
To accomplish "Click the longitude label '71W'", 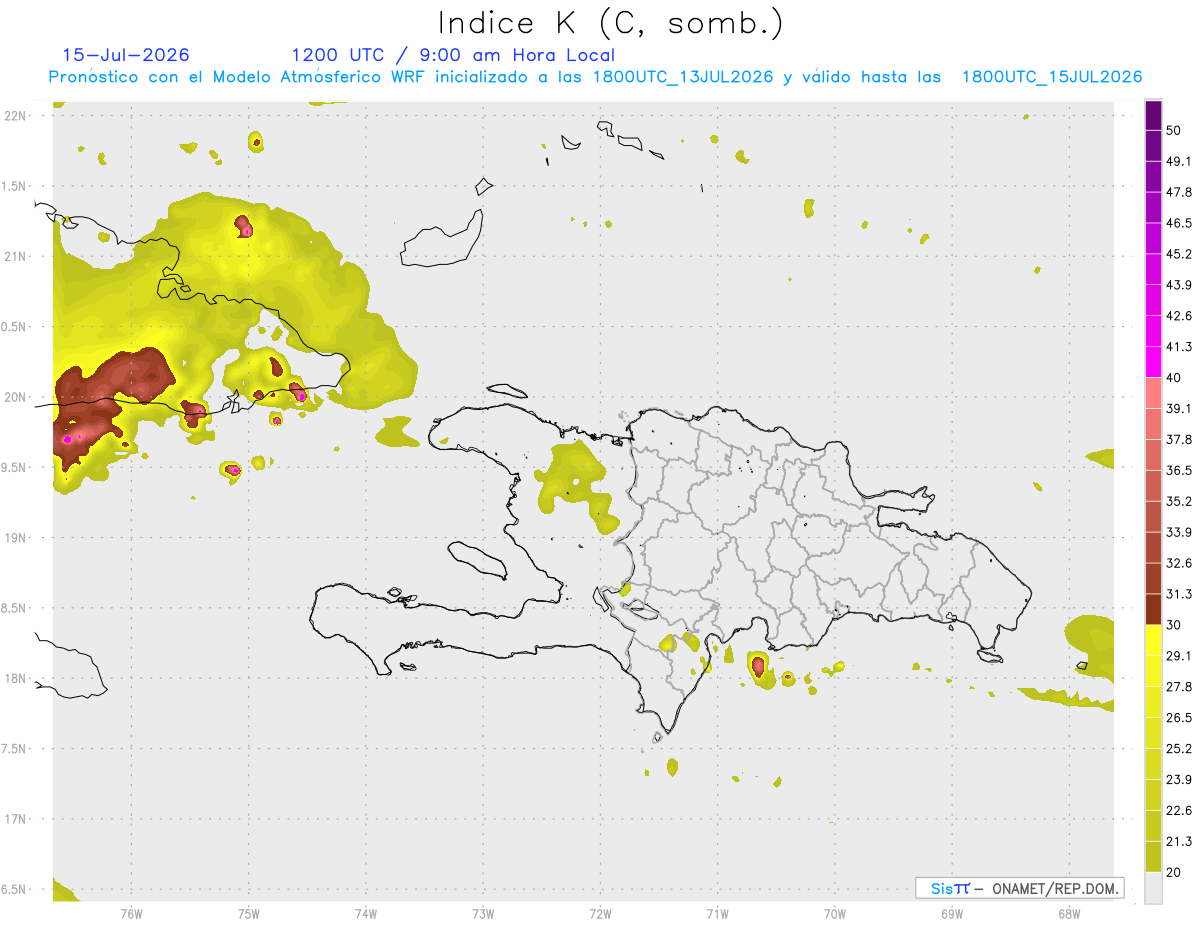I will coord(717,914).
